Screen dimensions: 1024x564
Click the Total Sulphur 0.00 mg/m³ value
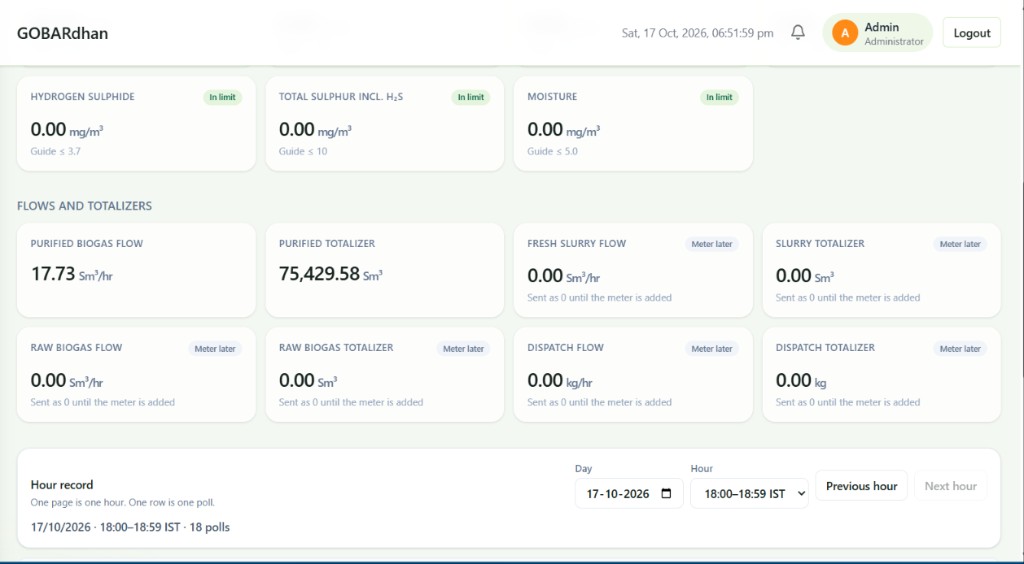click(315, 130)
